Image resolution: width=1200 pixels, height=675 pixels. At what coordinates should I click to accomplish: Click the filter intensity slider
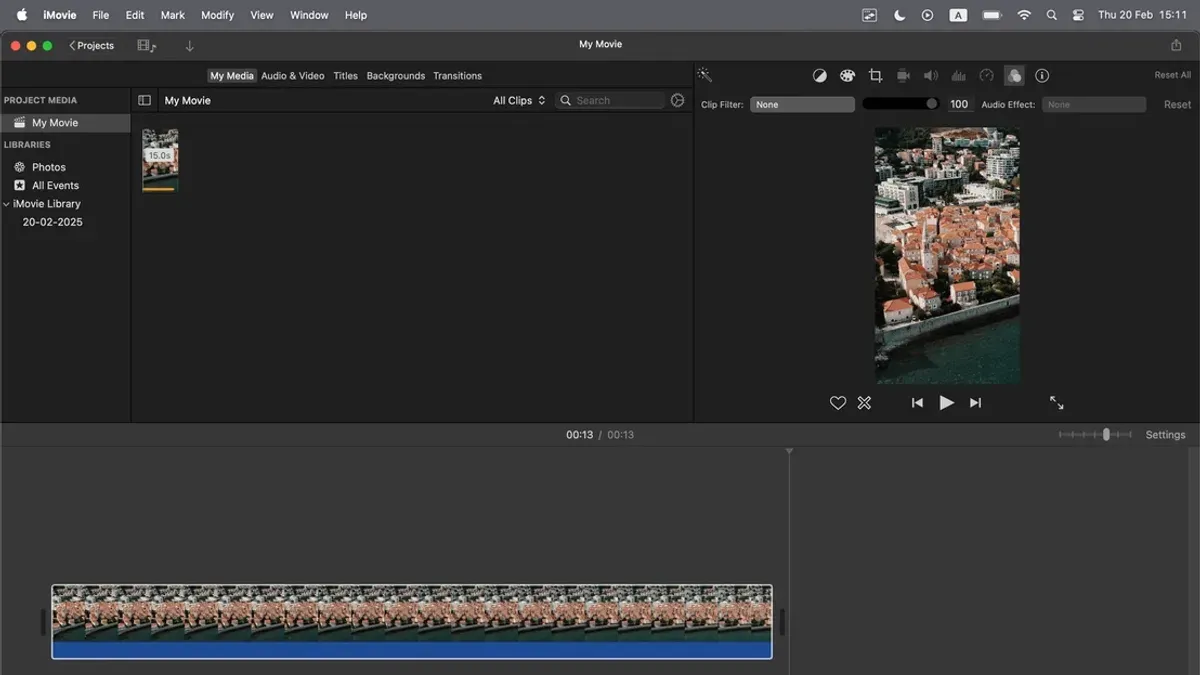click(901, 104)
